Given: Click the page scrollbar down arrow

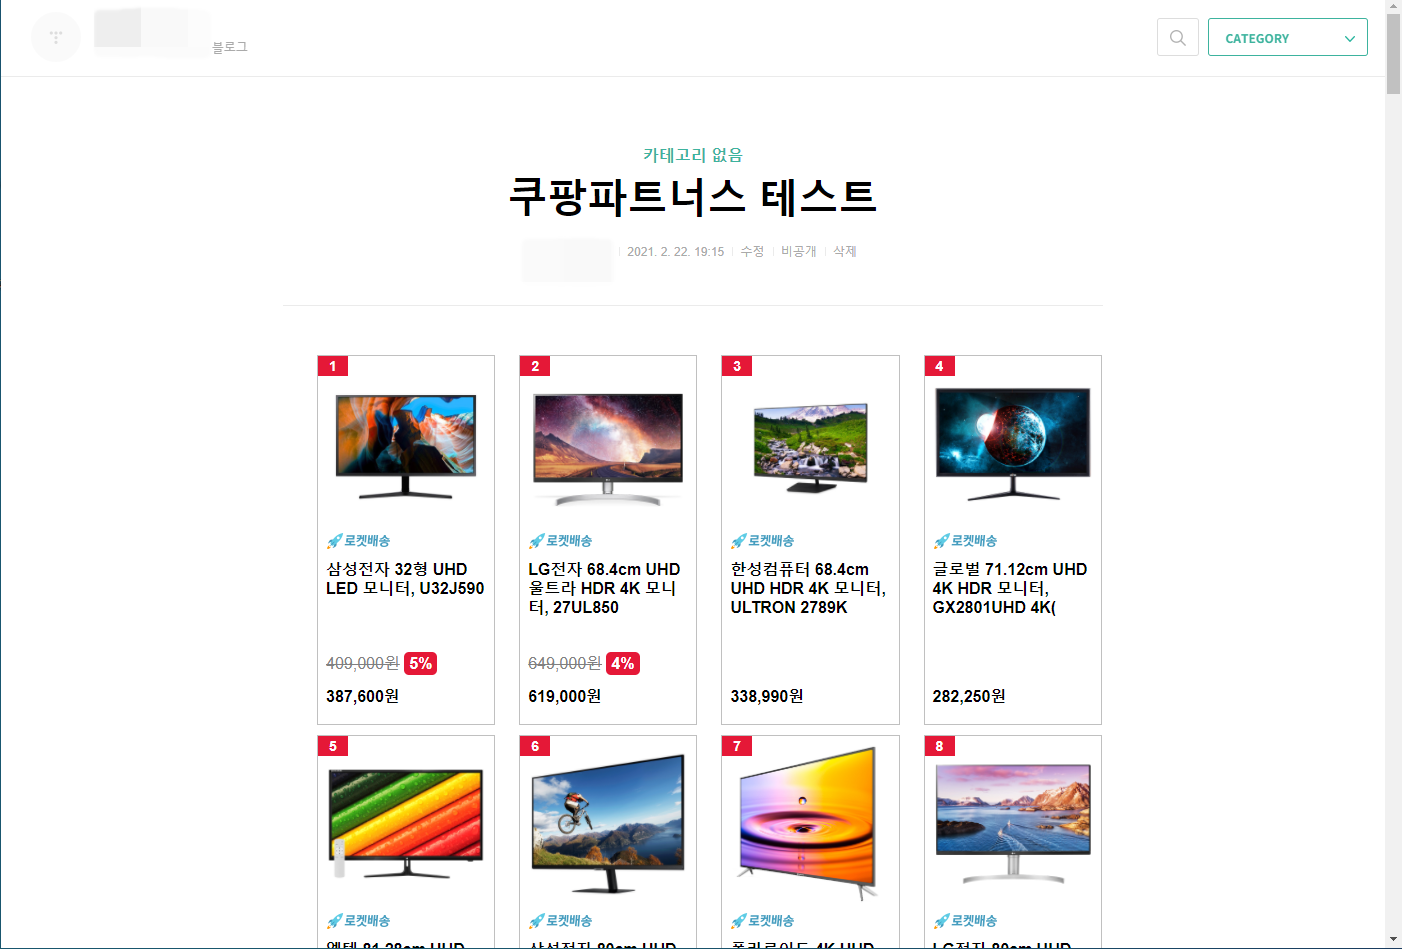Looking at the screenshot, I should (x=1393, y=940).
